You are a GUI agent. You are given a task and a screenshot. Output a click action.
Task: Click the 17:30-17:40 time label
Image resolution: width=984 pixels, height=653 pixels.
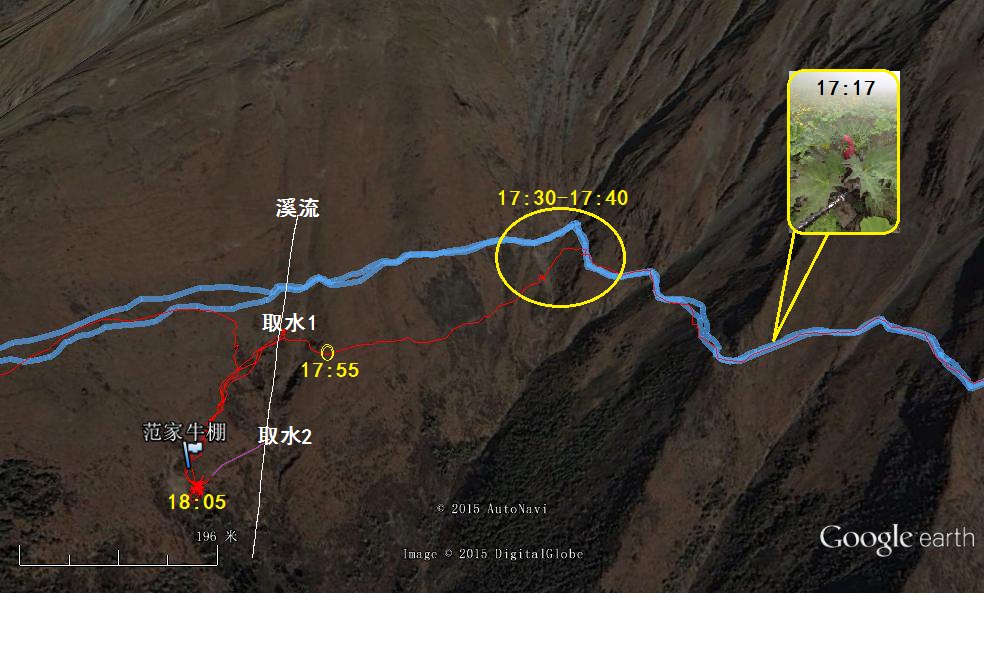click(x=562, y=198)
